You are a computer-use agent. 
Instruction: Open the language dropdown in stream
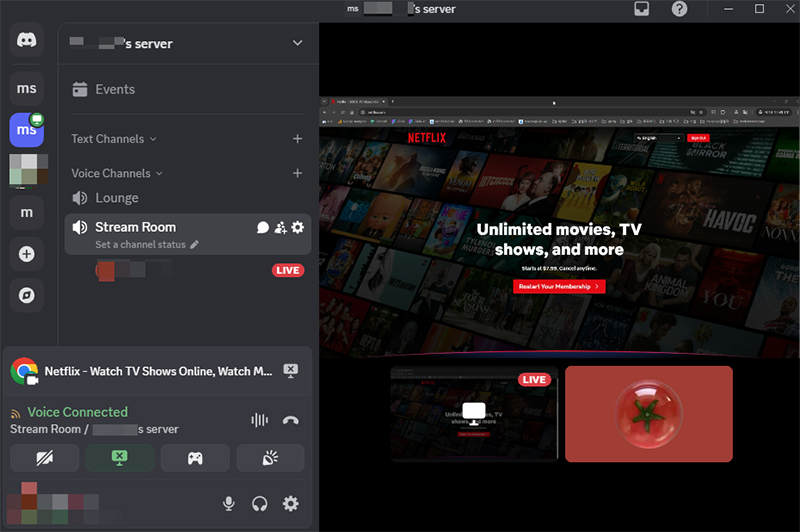coord(658,138)
